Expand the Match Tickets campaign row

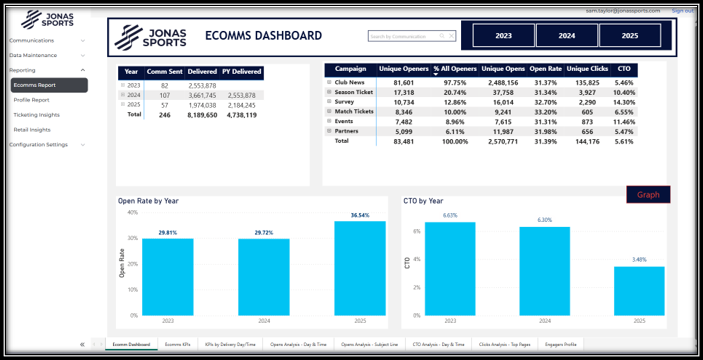[329, 111]
